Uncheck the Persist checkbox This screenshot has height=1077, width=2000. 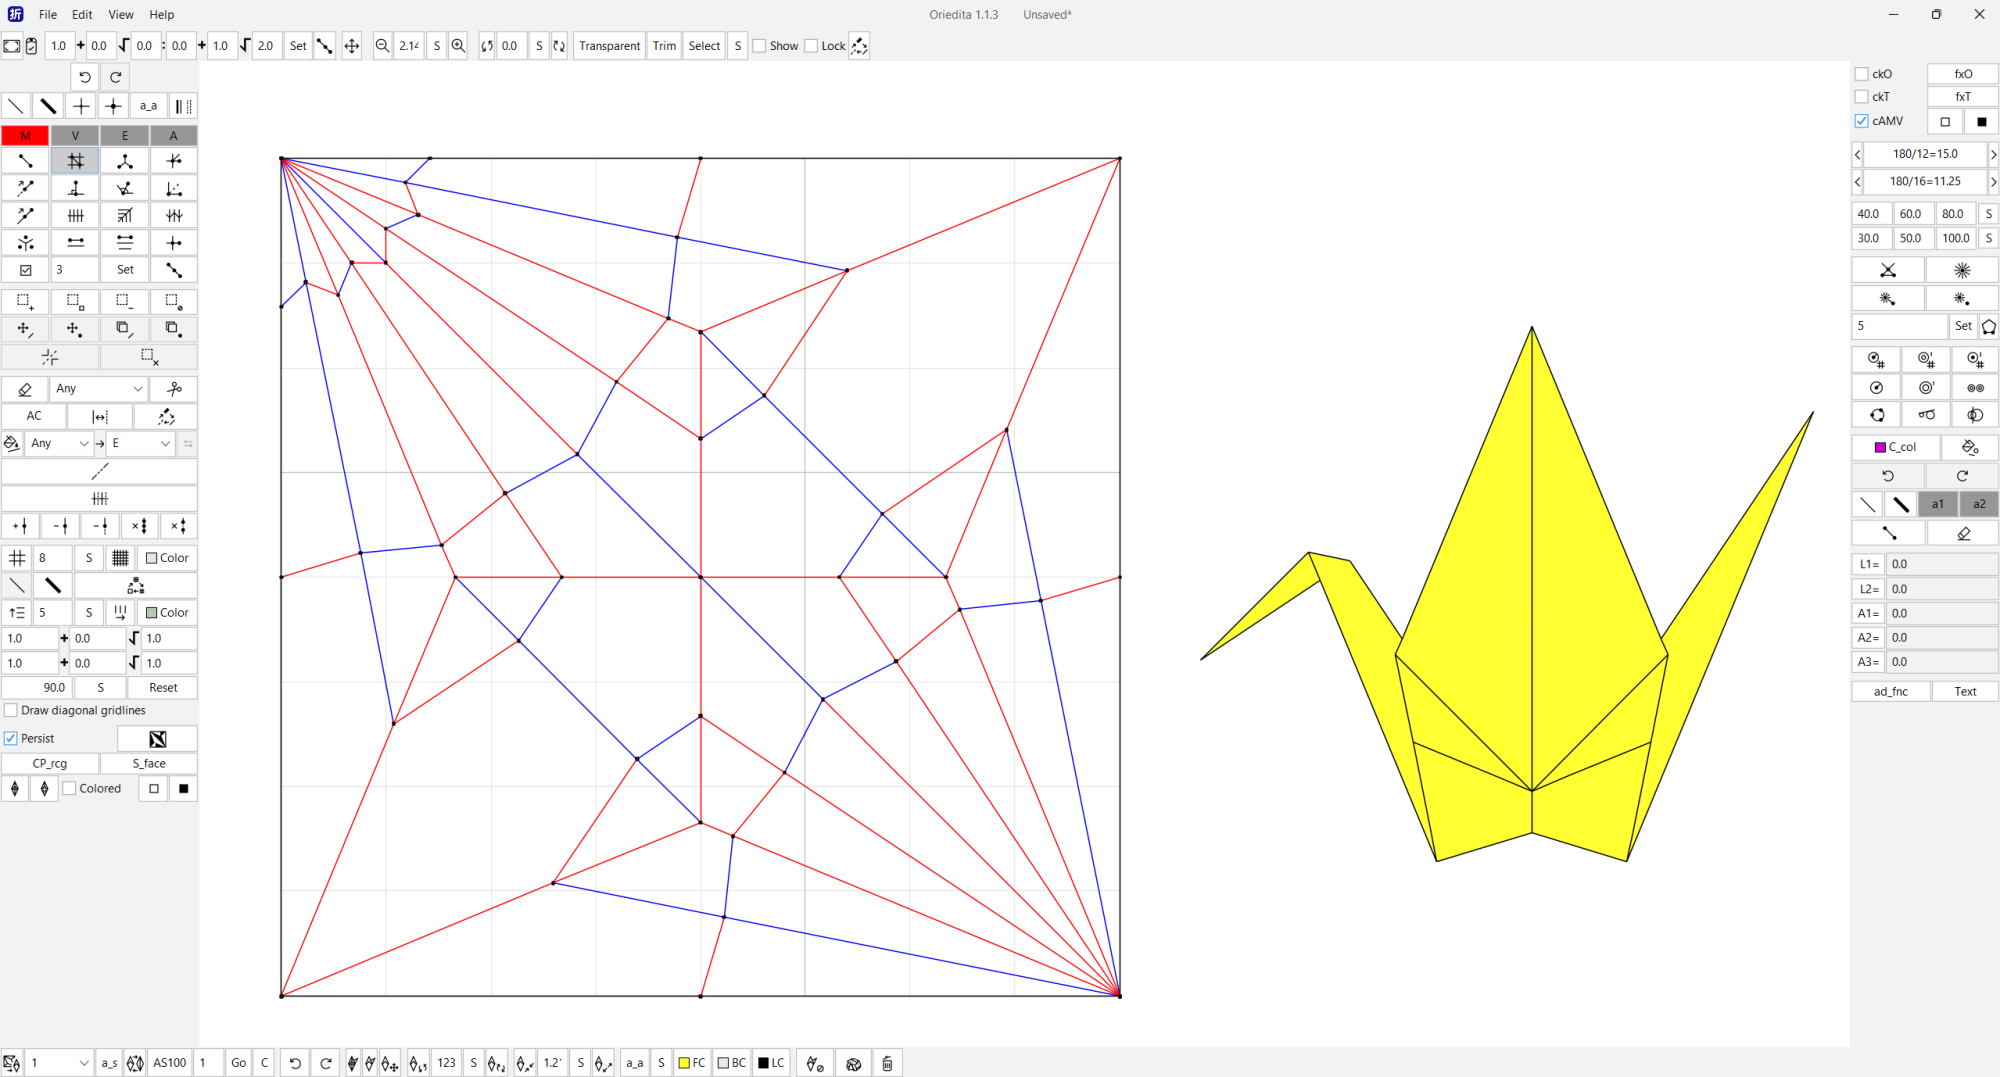coord(11,738)
